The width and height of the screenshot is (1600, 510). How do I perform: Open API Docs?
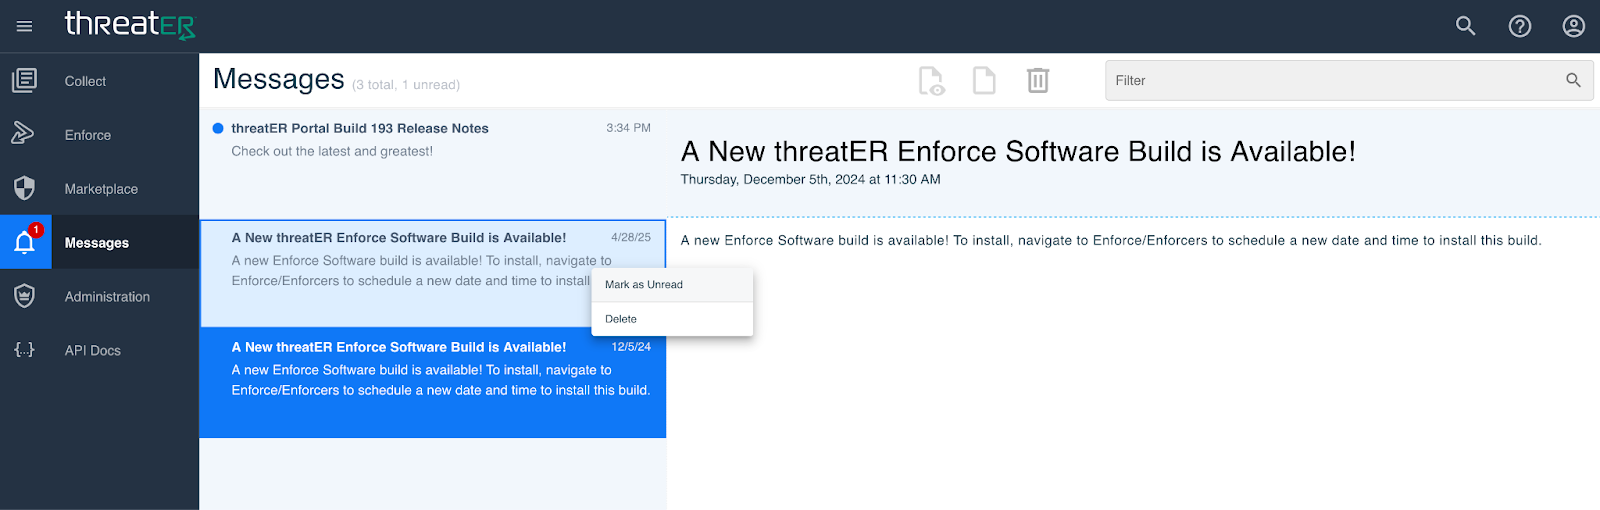click(x=93, y=351)
